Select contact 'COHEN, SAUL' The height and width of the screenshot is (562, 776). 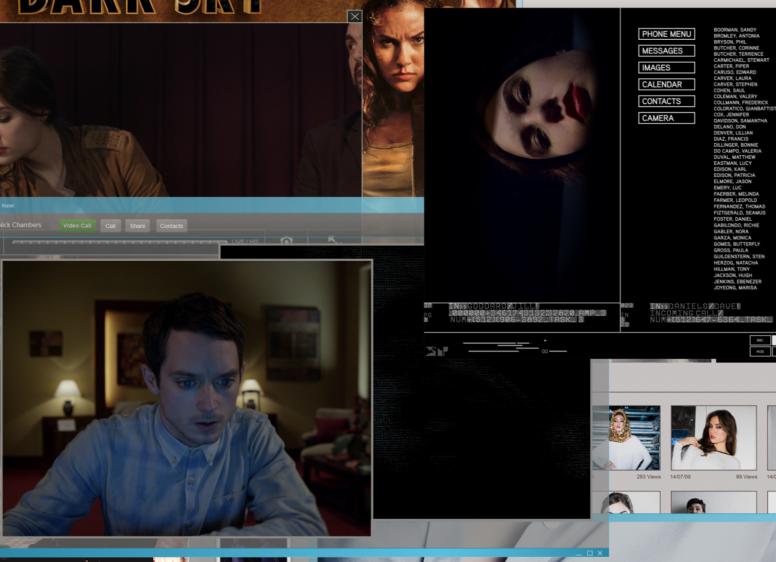729,91
